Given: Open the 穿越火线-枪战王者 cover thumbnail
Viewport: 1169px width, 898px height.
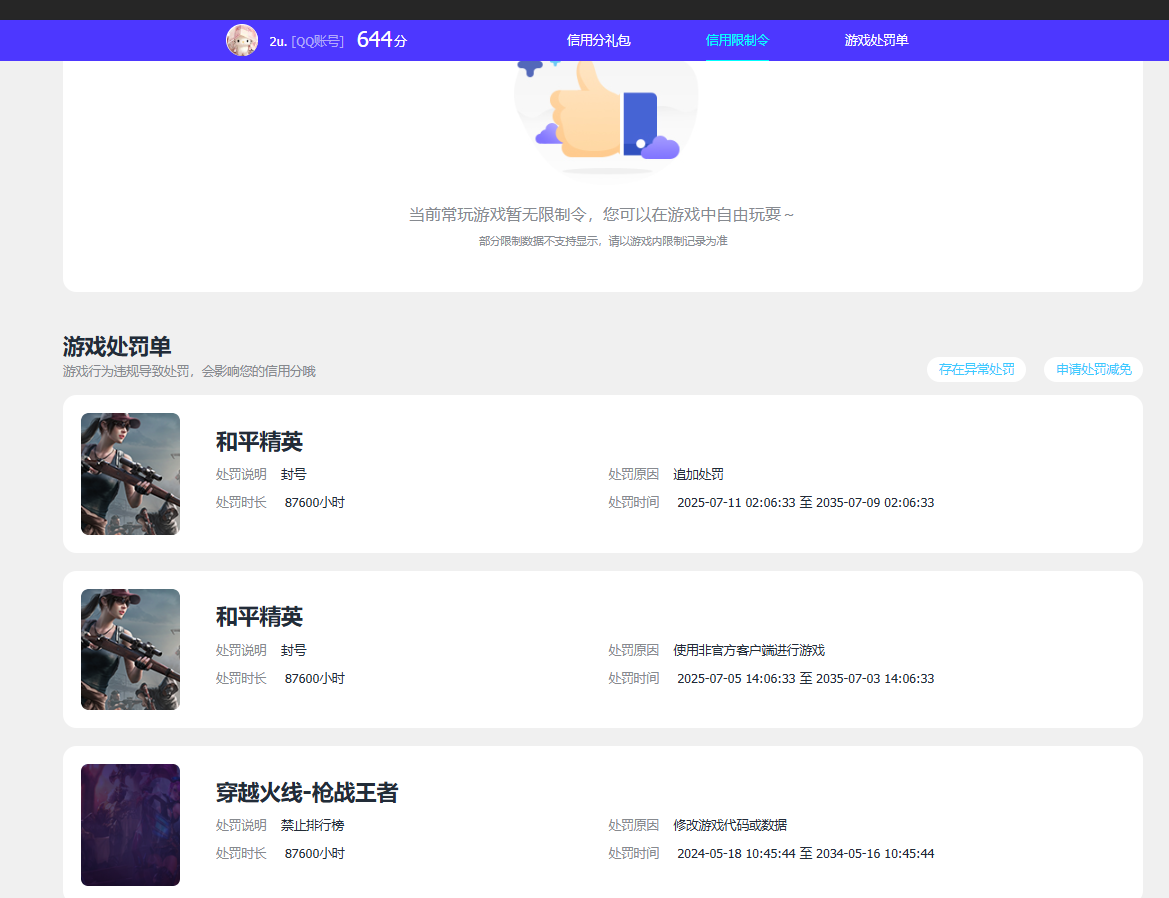Looking at the screenshot, I should pos(130,825).
